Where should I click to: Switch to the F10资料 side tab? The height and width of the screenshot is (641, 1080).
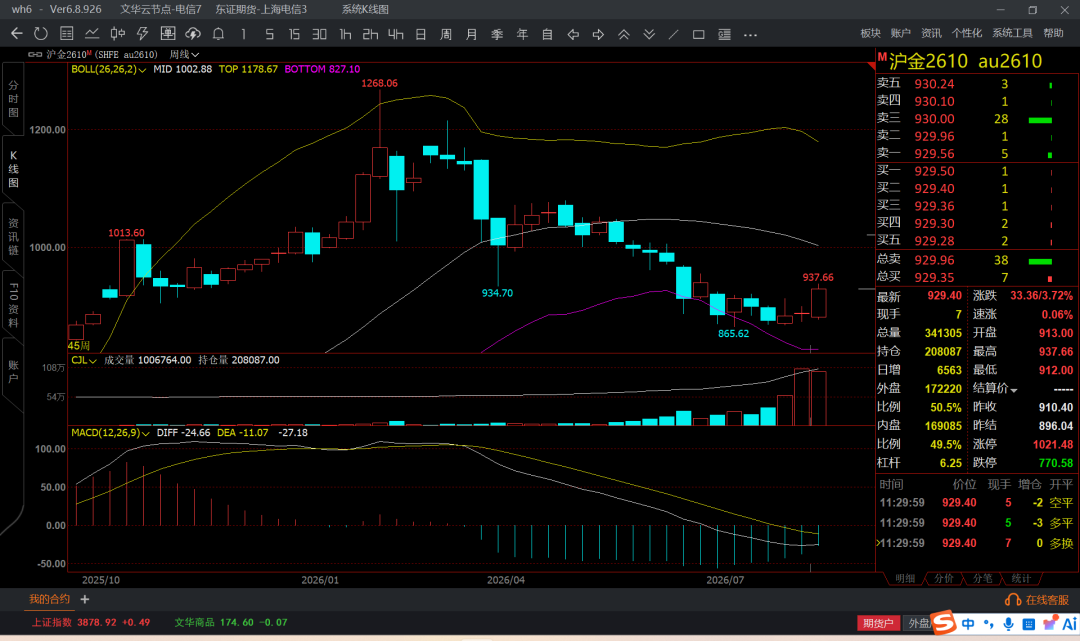coord(13,304)
